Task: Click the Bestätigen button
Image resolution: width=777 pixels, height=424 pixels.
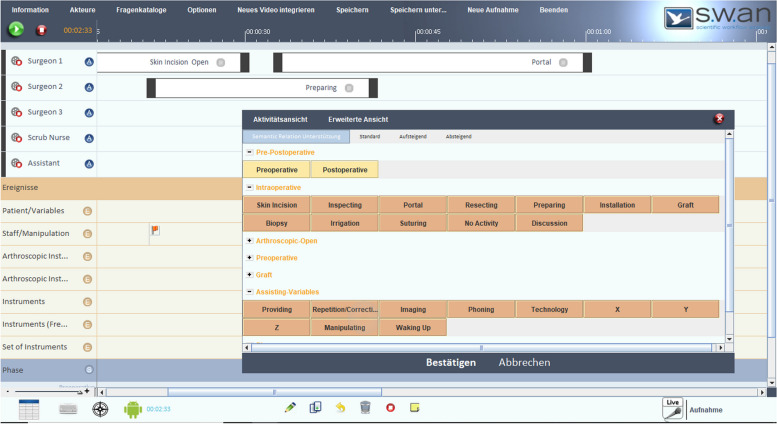Action: tap(450, 362)
